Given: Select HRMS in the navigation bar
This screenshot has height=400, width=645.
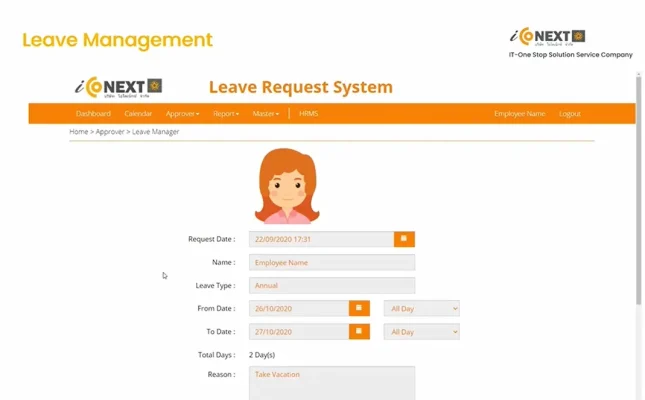Looking at the screenshot, I should point(309,114).
